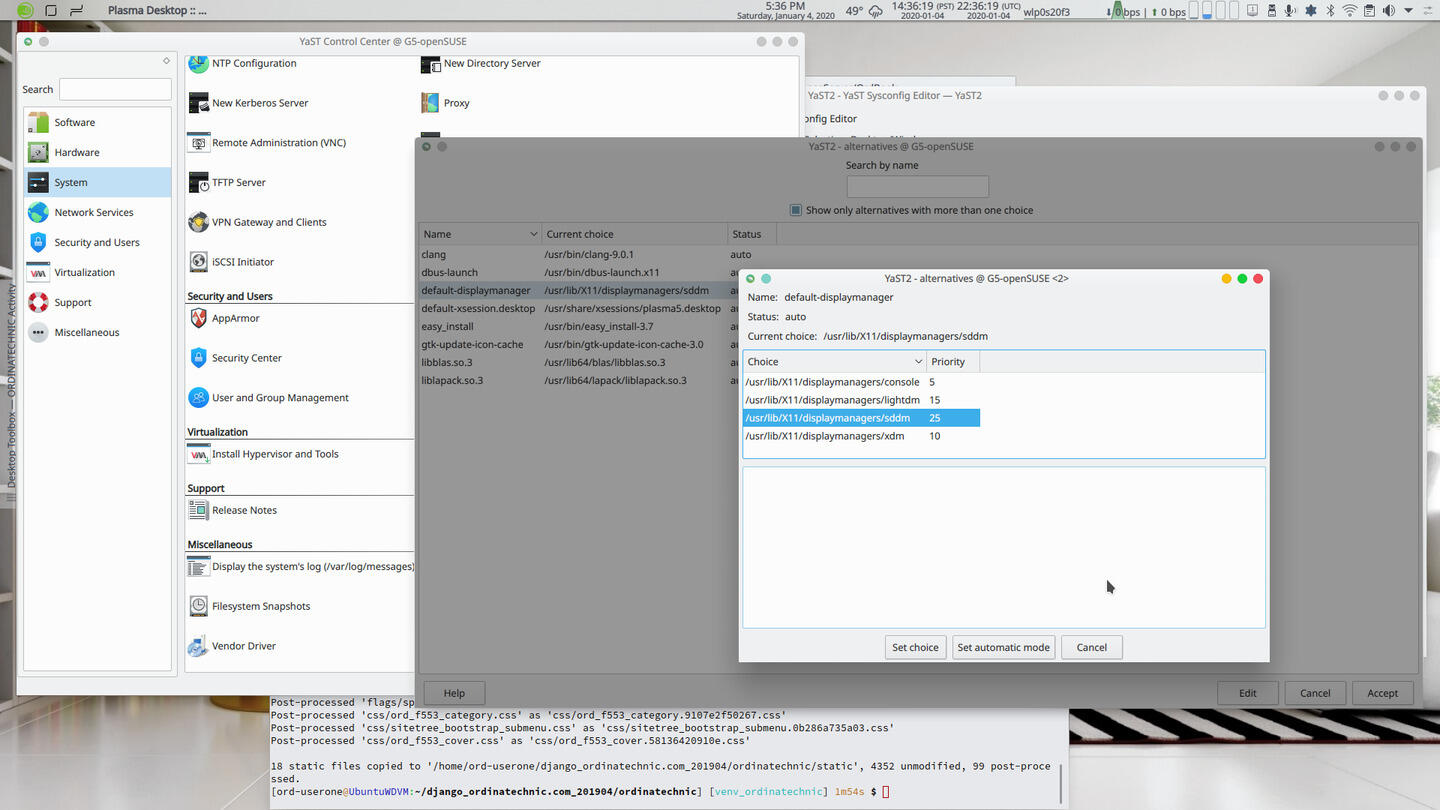
Task: Open VPN Gateway and Clients module
Action: [257, 222]
